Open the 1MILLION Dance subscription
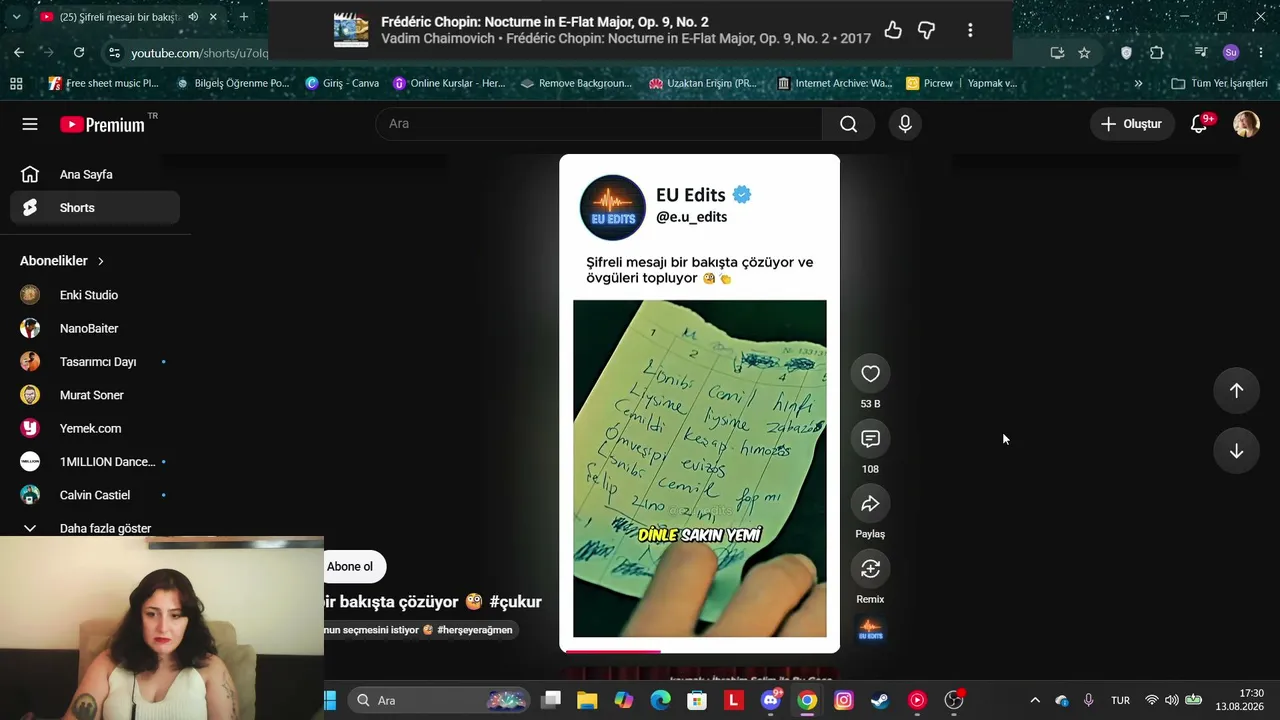The image size is (1280, 720). [x=95, y=462]
